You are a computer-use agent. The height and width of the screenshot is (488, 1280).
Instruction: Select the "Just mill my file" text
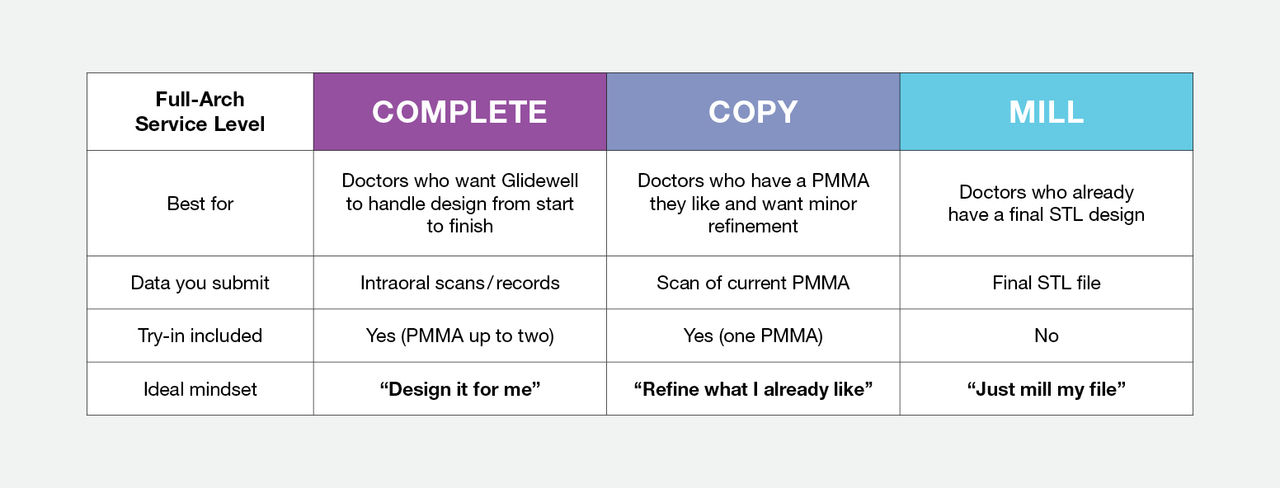click(1046, 389)
